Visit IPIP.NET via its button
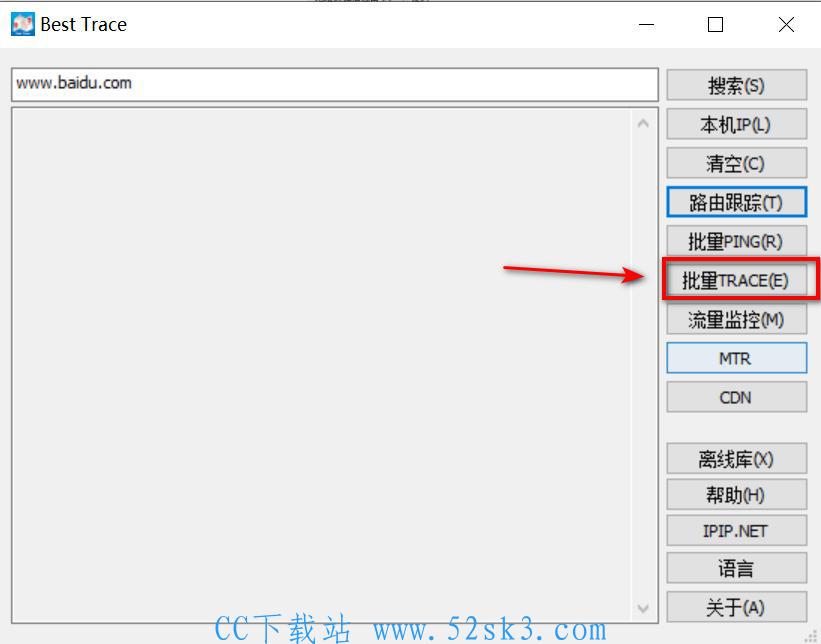This screenshot has width=821, height=644. (736, 531)
